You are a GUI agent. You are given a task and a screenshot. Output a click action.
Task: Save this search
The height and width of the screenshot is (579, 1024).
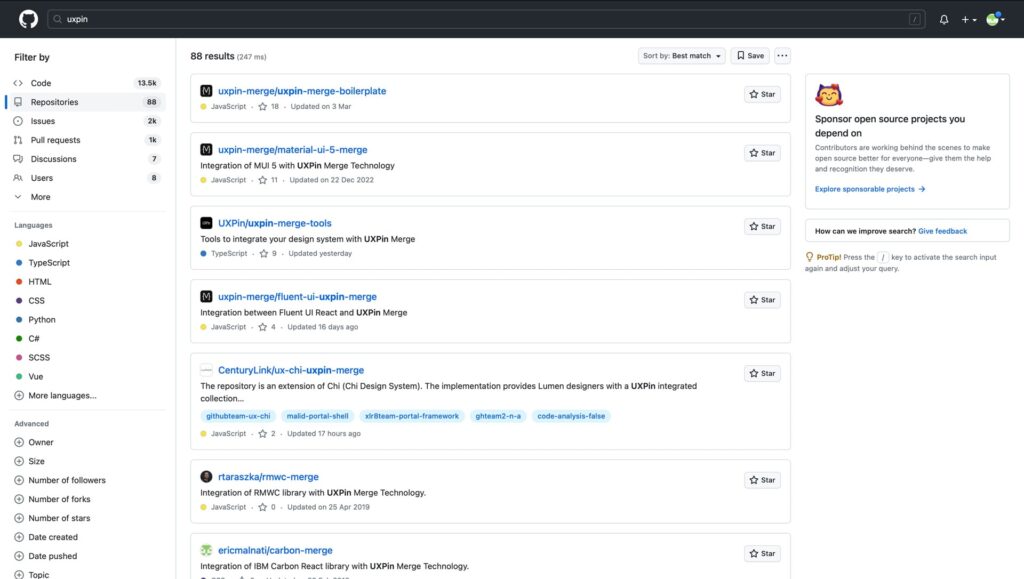(x=750, y=55)
